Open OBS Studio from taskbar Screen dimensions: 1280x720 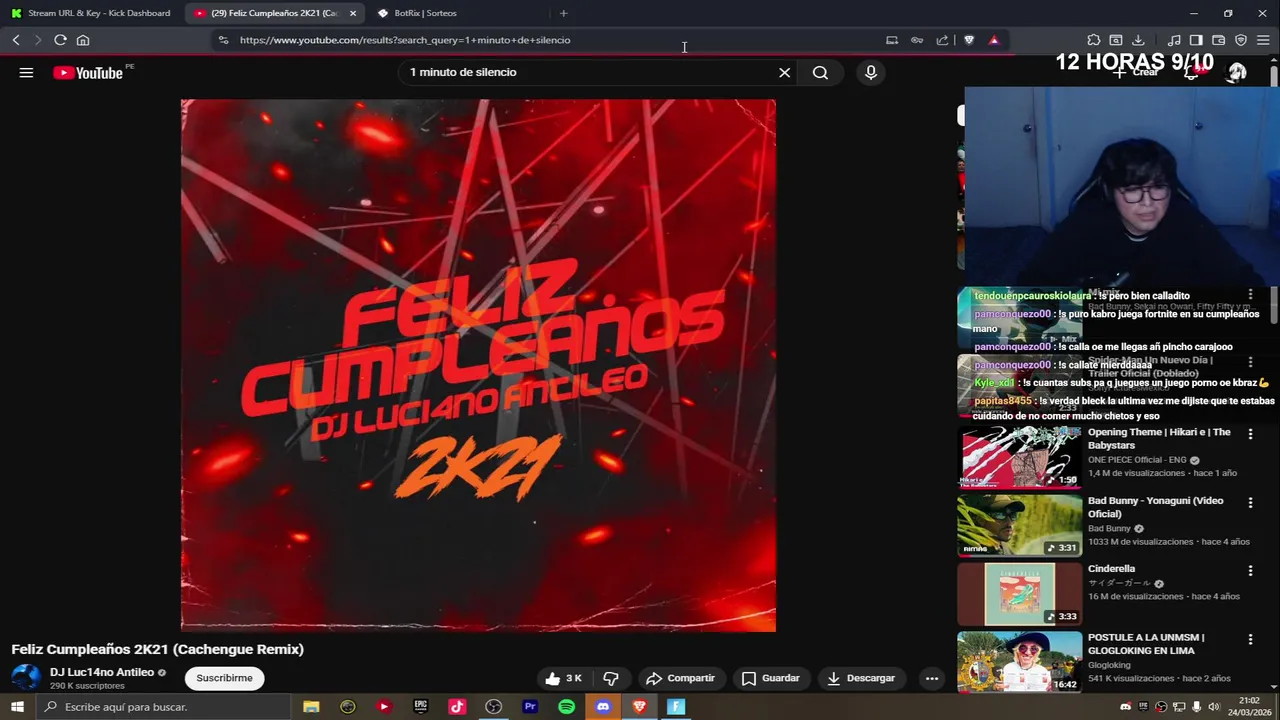[493, 707]
